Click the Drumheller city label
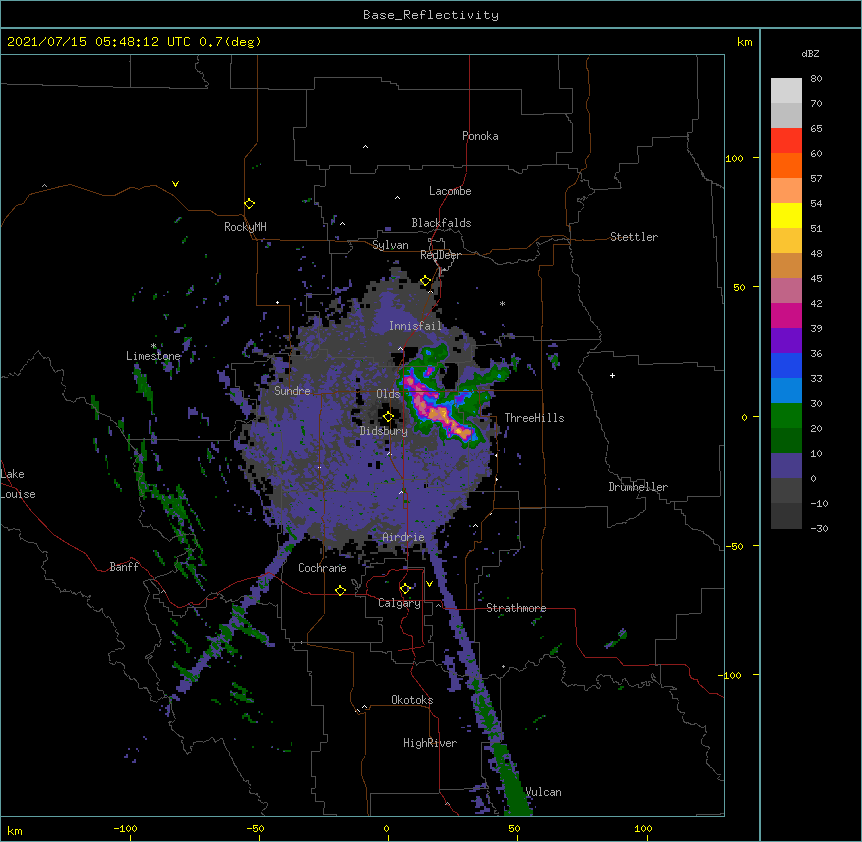 [x=638, y=487]
